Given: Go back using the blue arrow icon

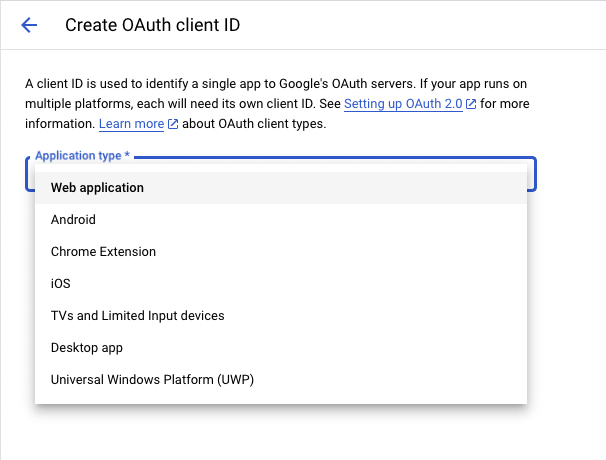Looking at the screenshot, I should [x=29, y=25].
